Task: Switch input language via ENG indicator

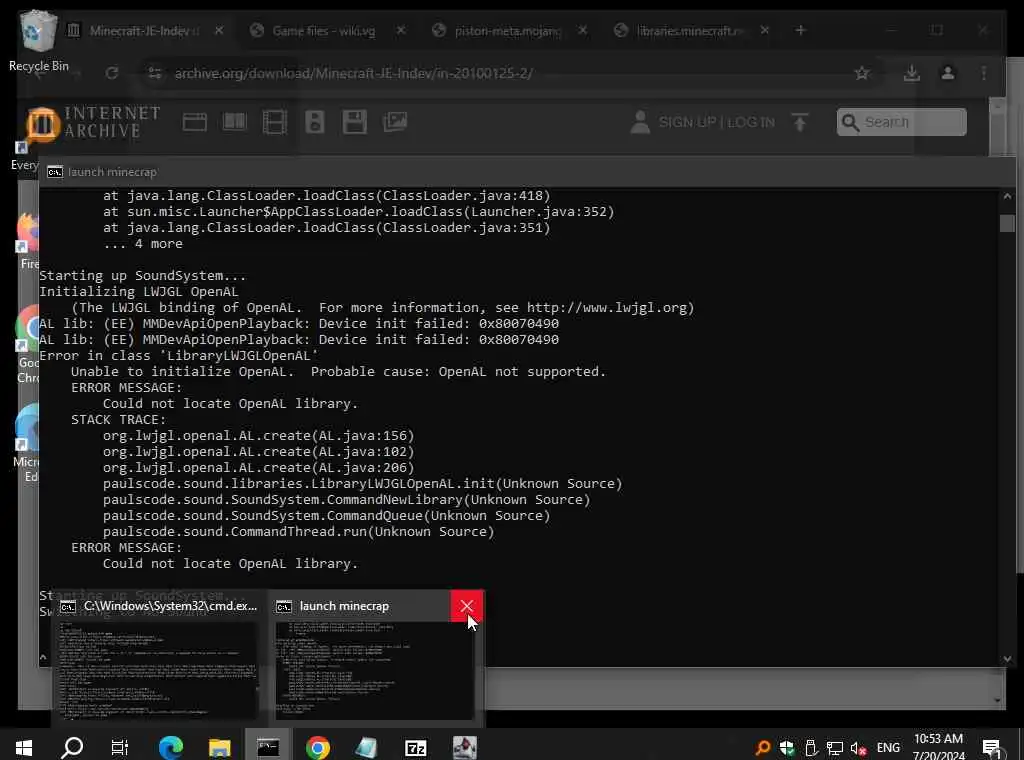Action: pos(888,748)
